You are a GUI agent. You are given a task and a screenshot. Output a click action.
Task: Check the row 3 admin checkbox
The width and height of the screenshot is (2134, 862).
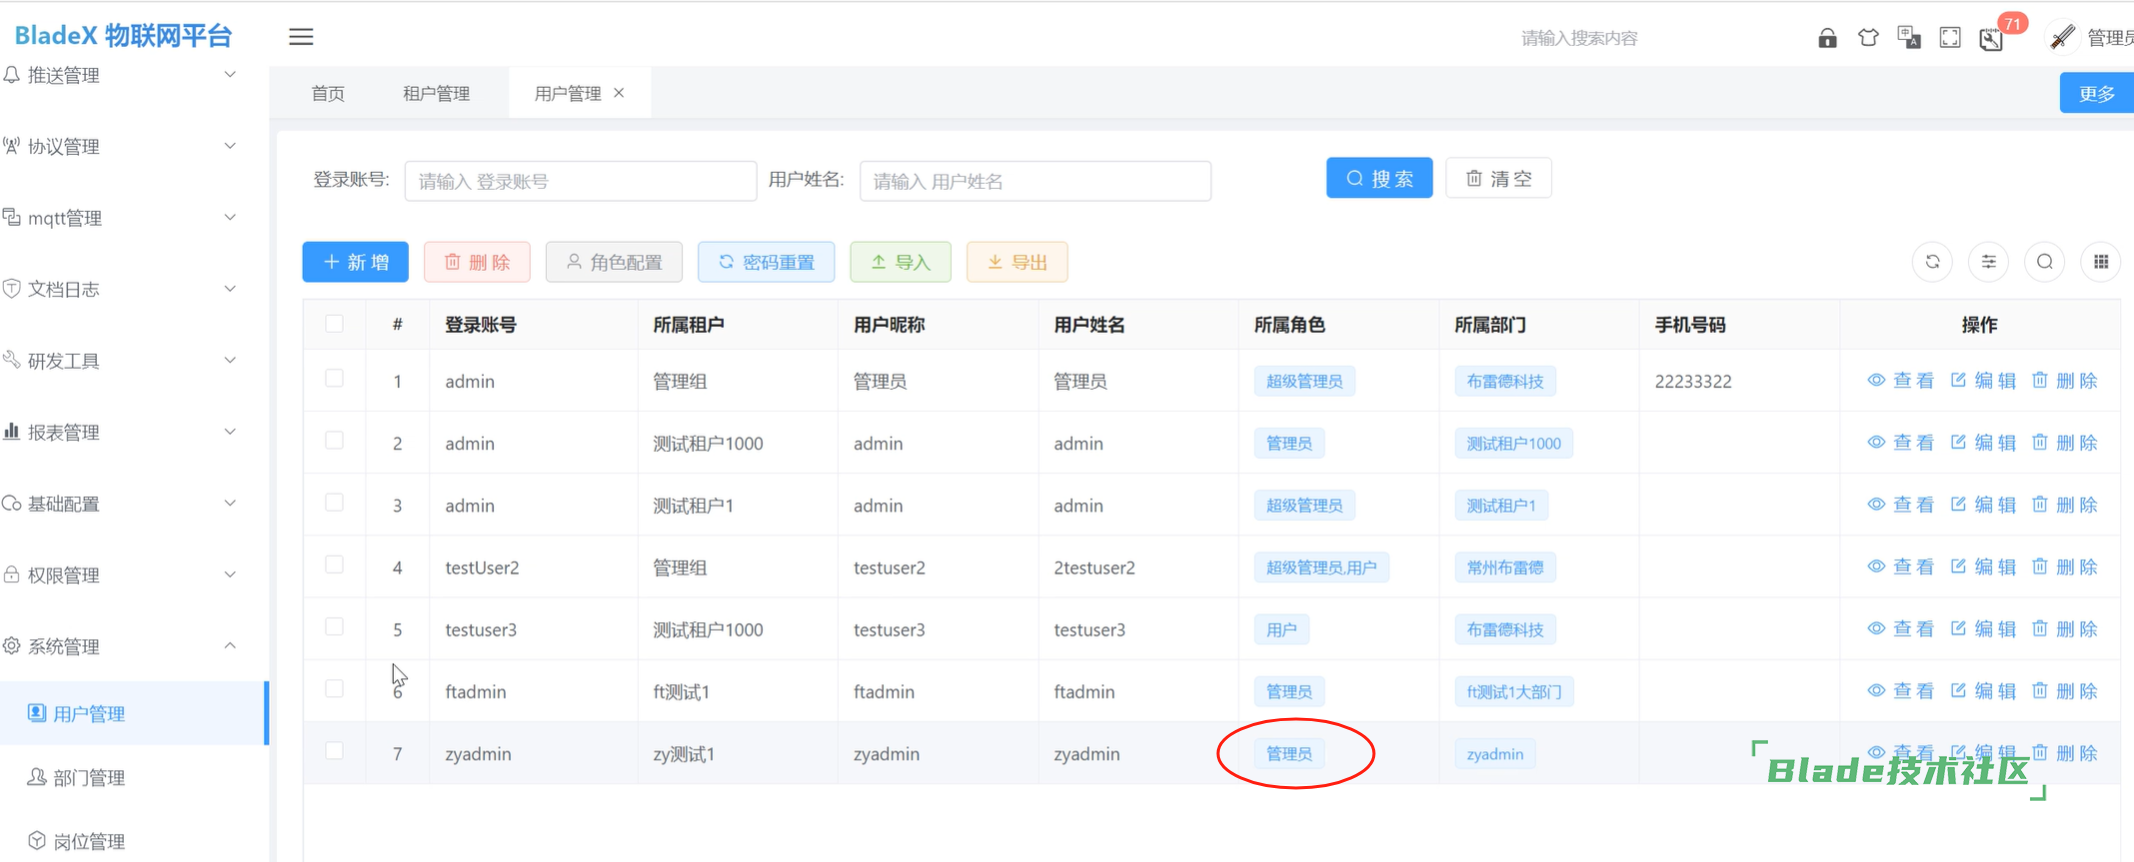pos(334,503)
